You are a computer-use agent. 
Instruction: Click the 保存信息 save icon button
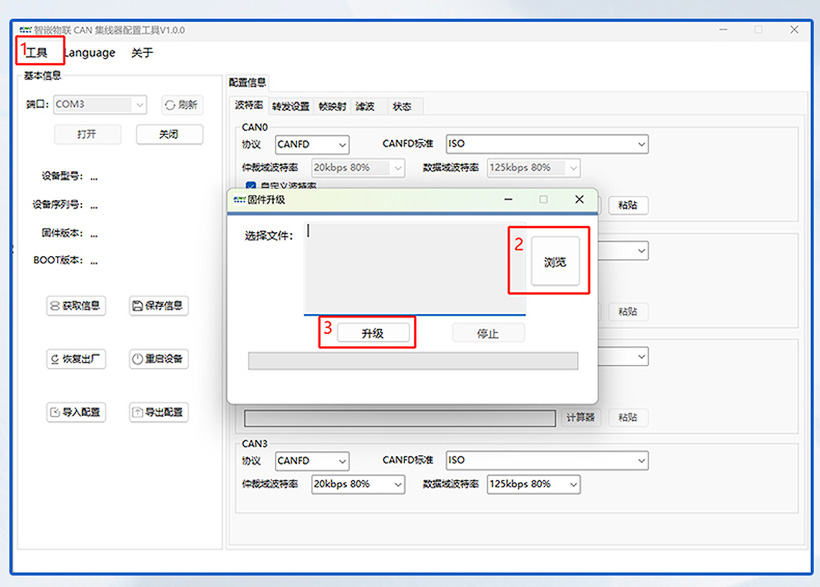click(159, 306)
